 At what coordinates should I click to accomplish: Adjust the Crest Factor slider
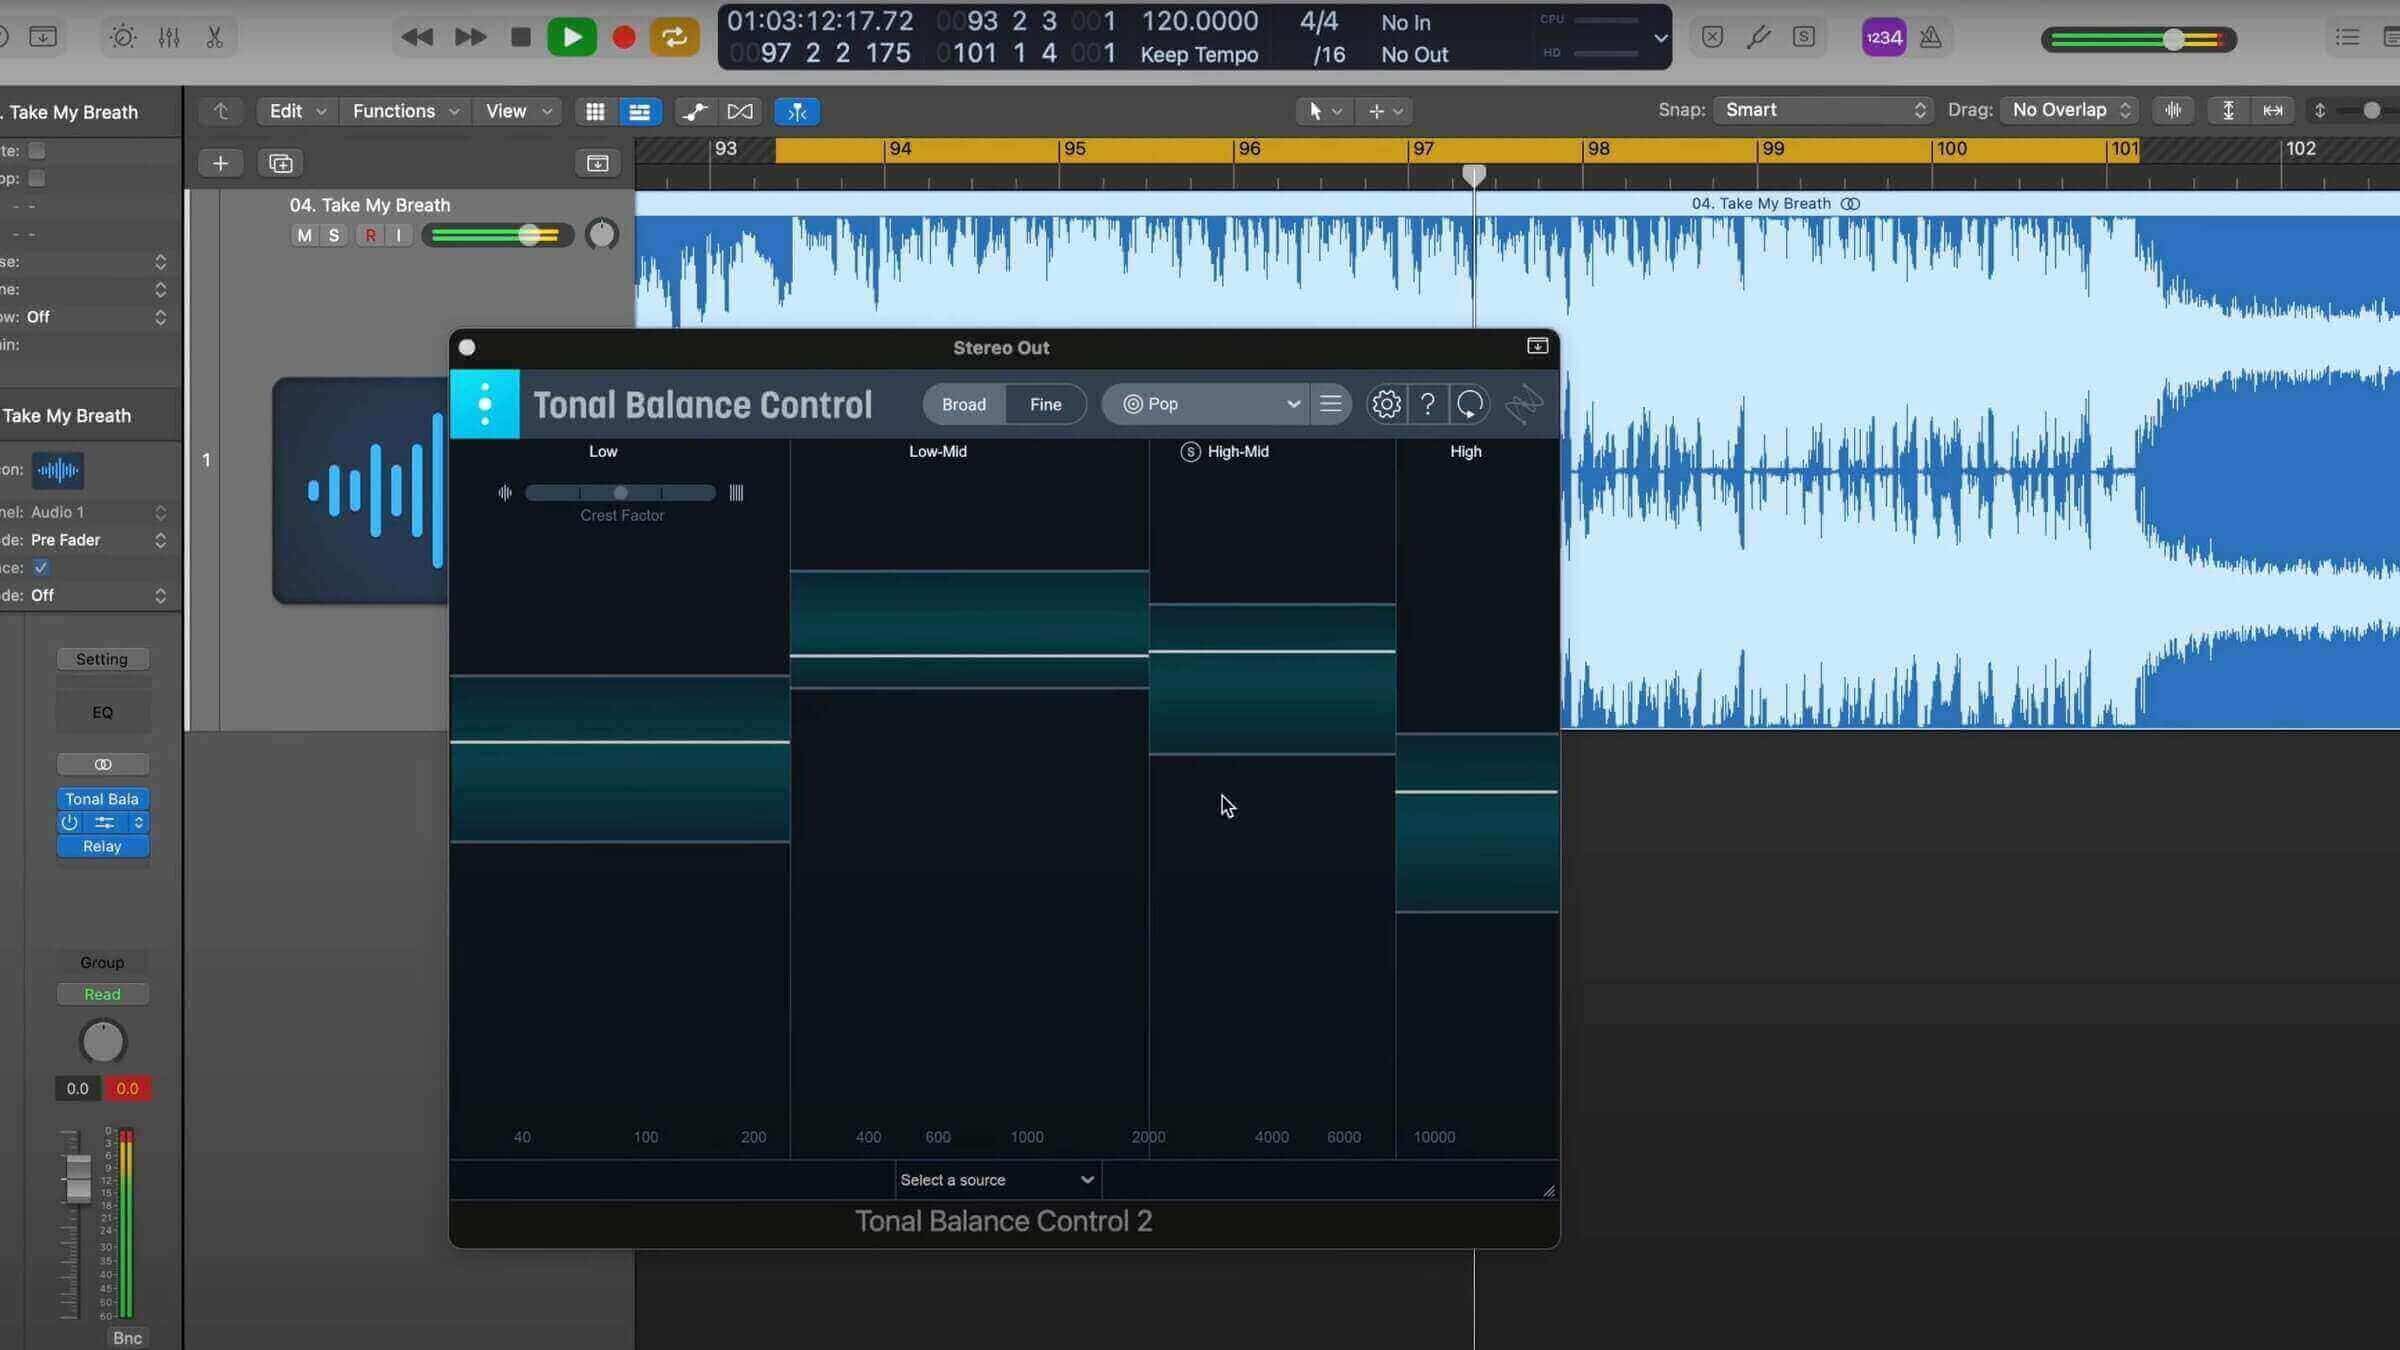pyautogui.click(x=620, y=493)
